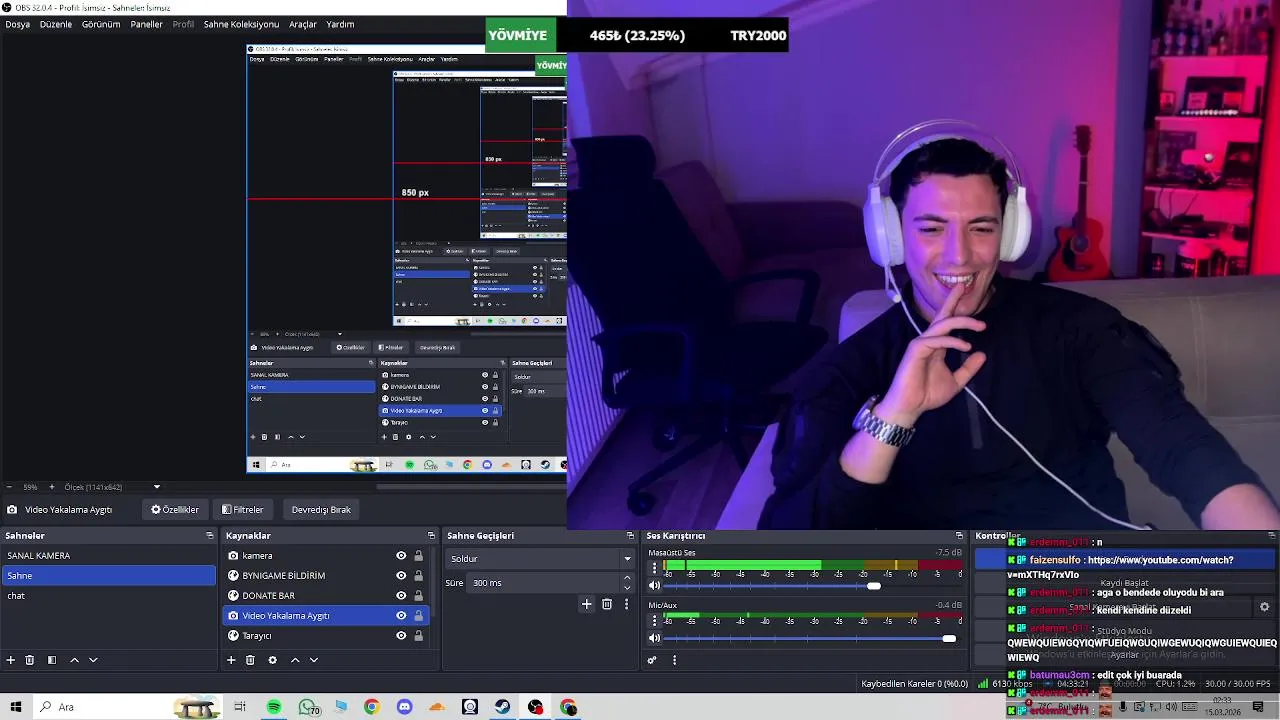Hide the BYNIGAME BİLDİRİM source
Viewport: 1280px width, 720px height.
pyautogui.click(x=401, y=576)
